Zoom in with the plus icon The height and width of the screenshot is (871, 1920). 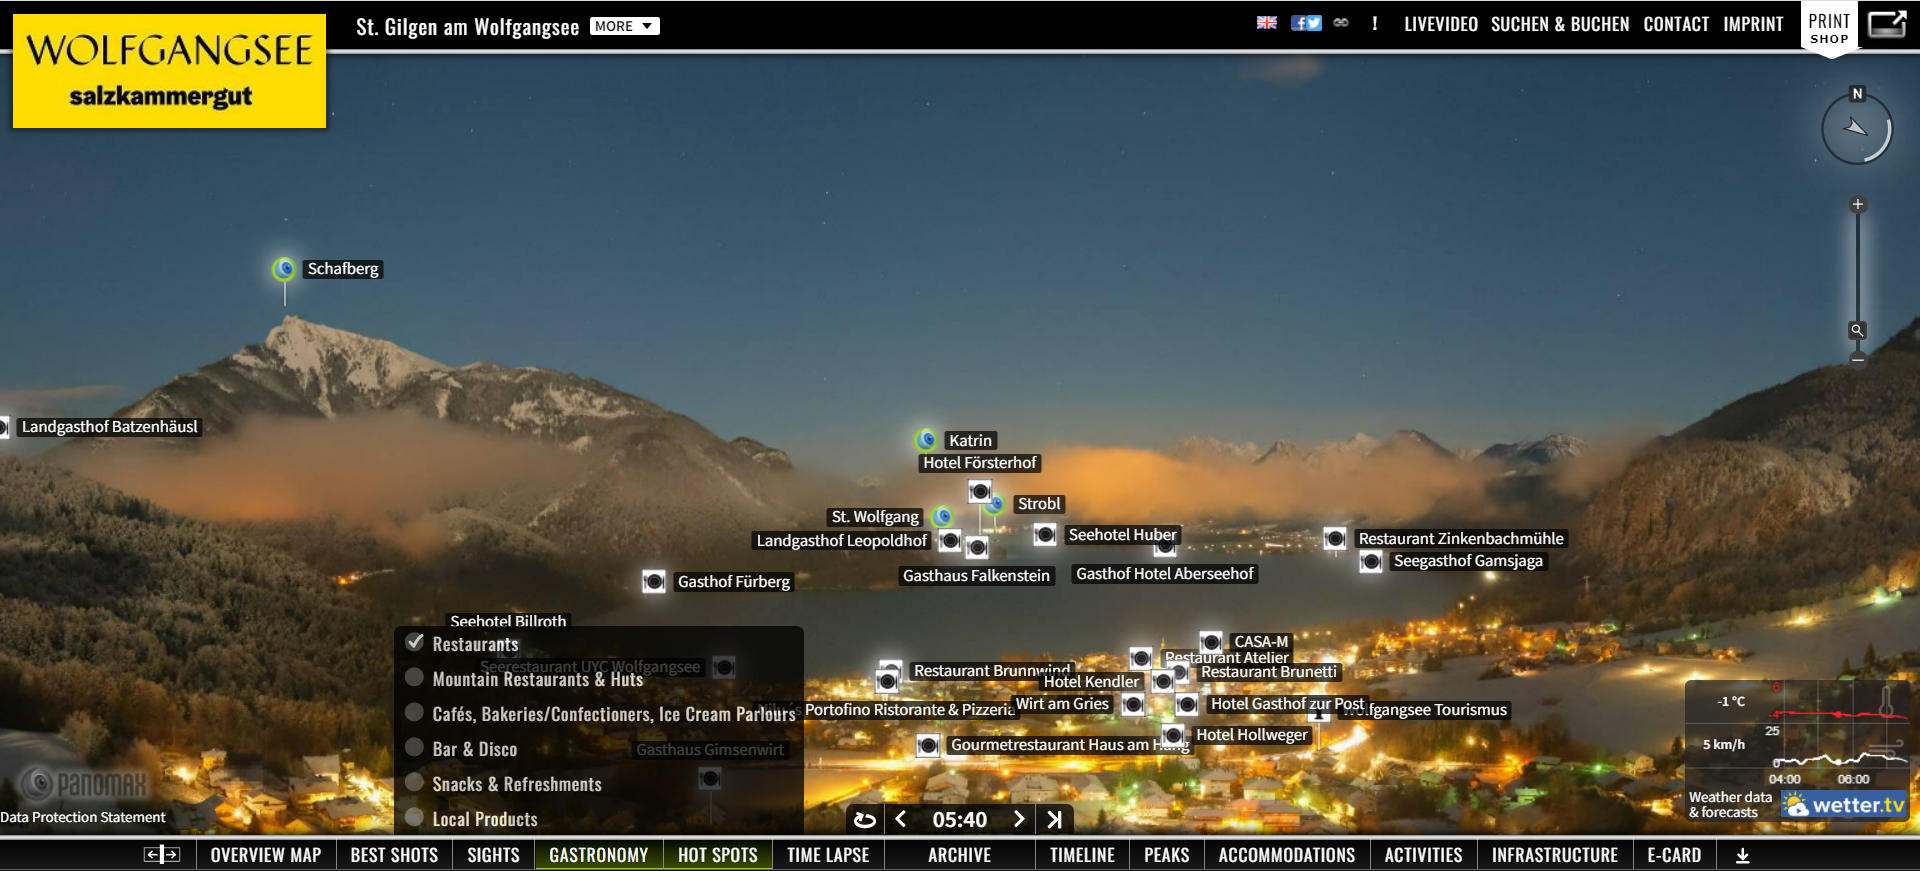[x=1857, y=205]
